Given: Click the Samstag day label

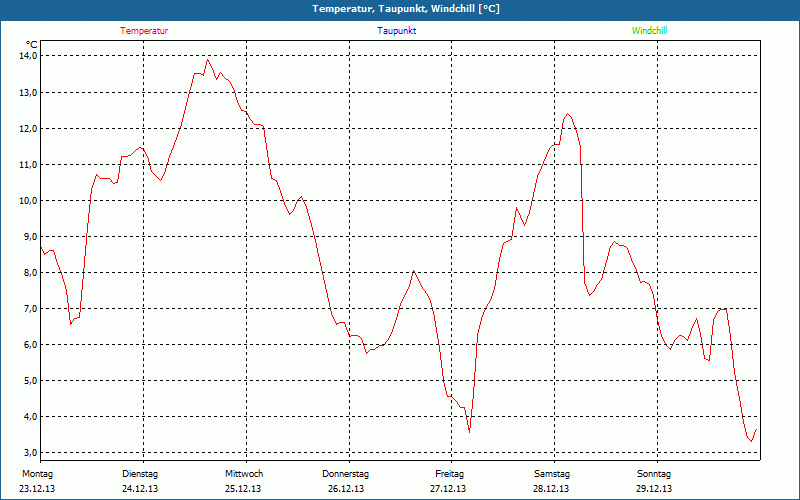Looking at the screenshot, I should click(x=552, y=474).
